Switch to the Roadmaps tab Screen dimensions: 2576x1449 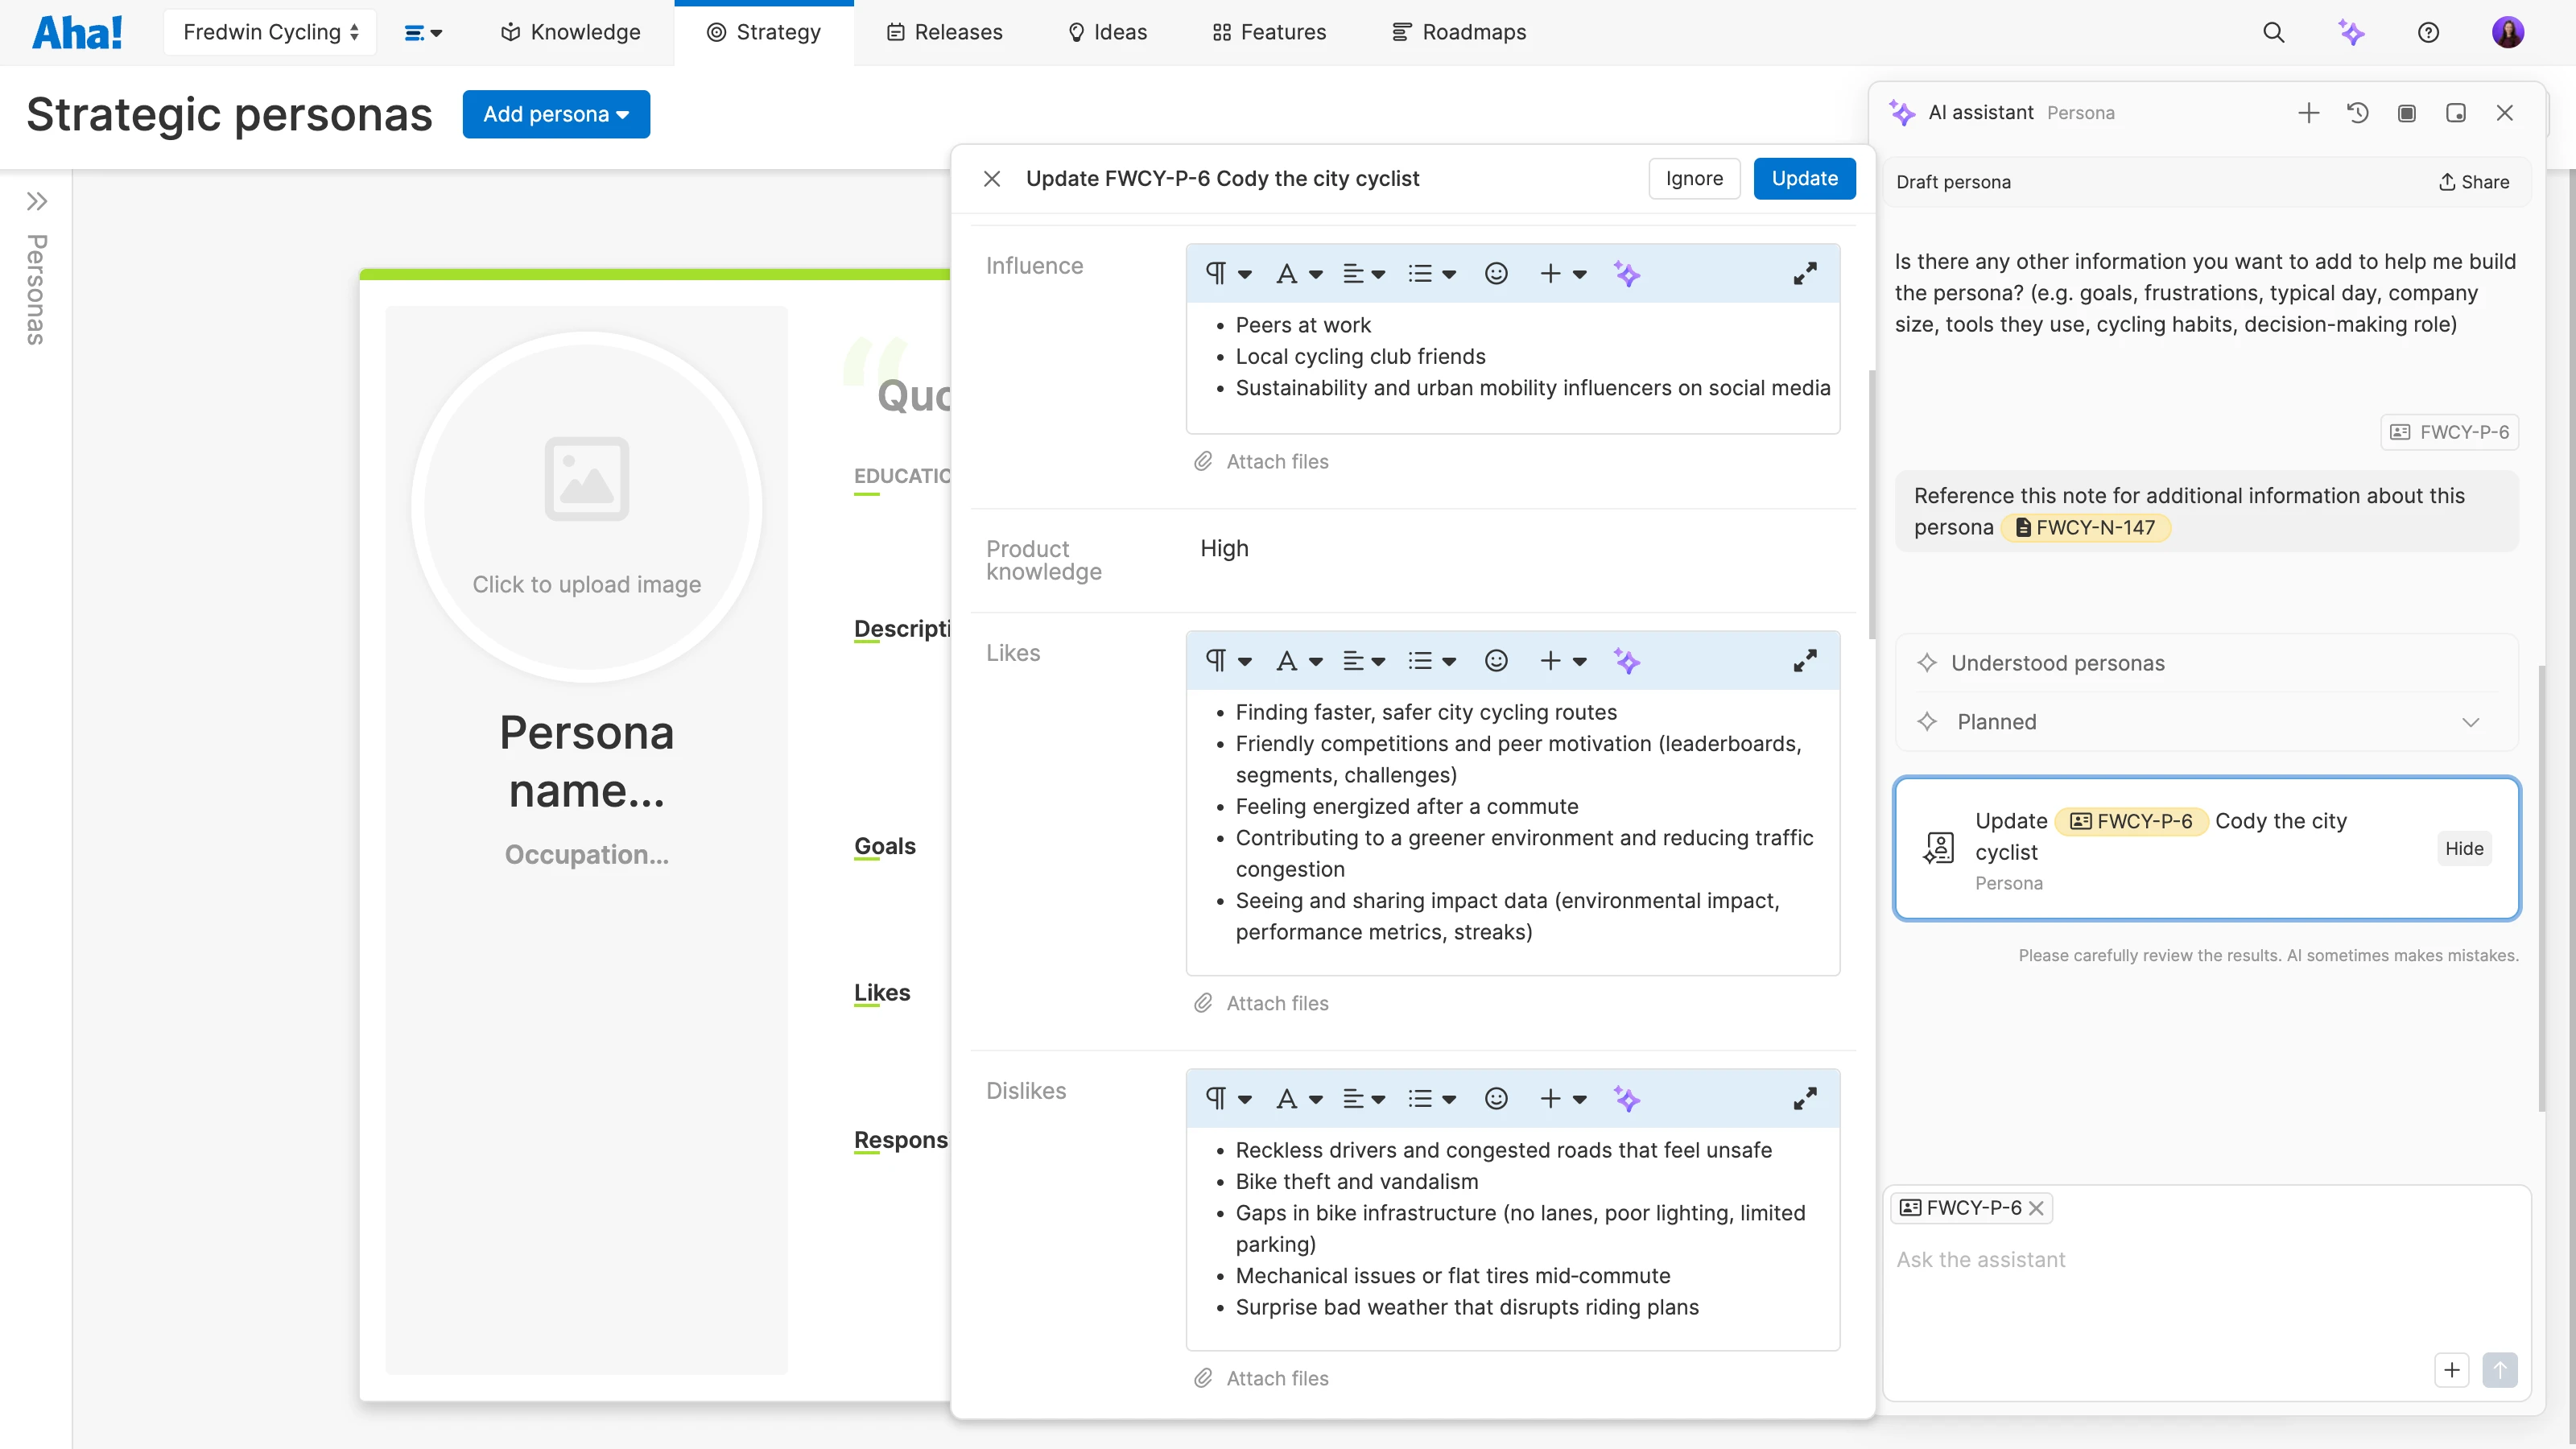point(1459,32)
